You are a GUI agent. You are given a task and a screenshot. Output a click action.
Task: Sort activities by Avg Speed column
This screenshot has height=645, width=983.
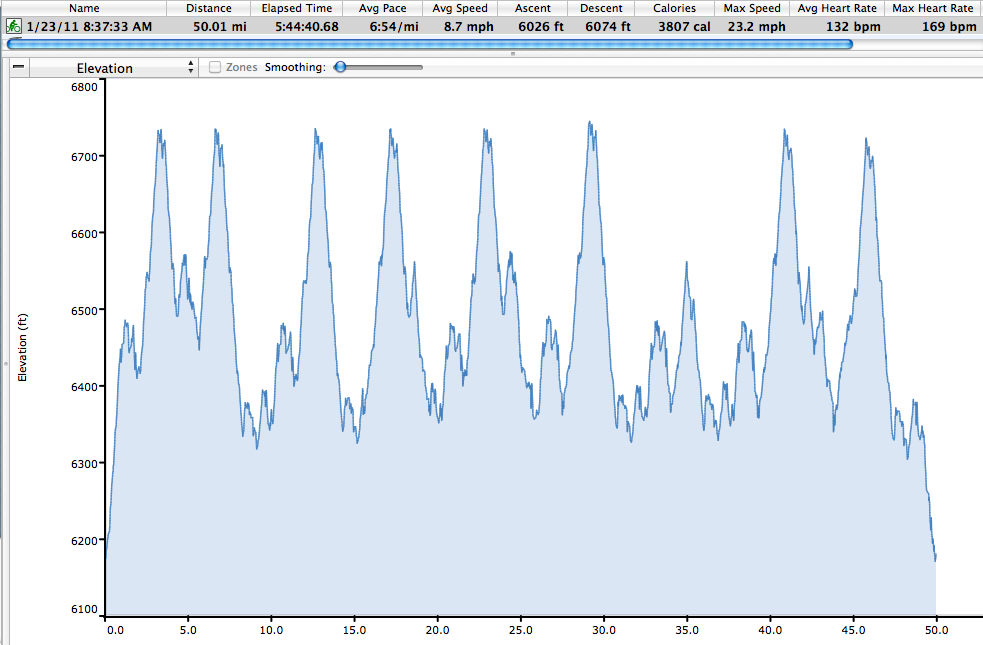pos(460,8)
